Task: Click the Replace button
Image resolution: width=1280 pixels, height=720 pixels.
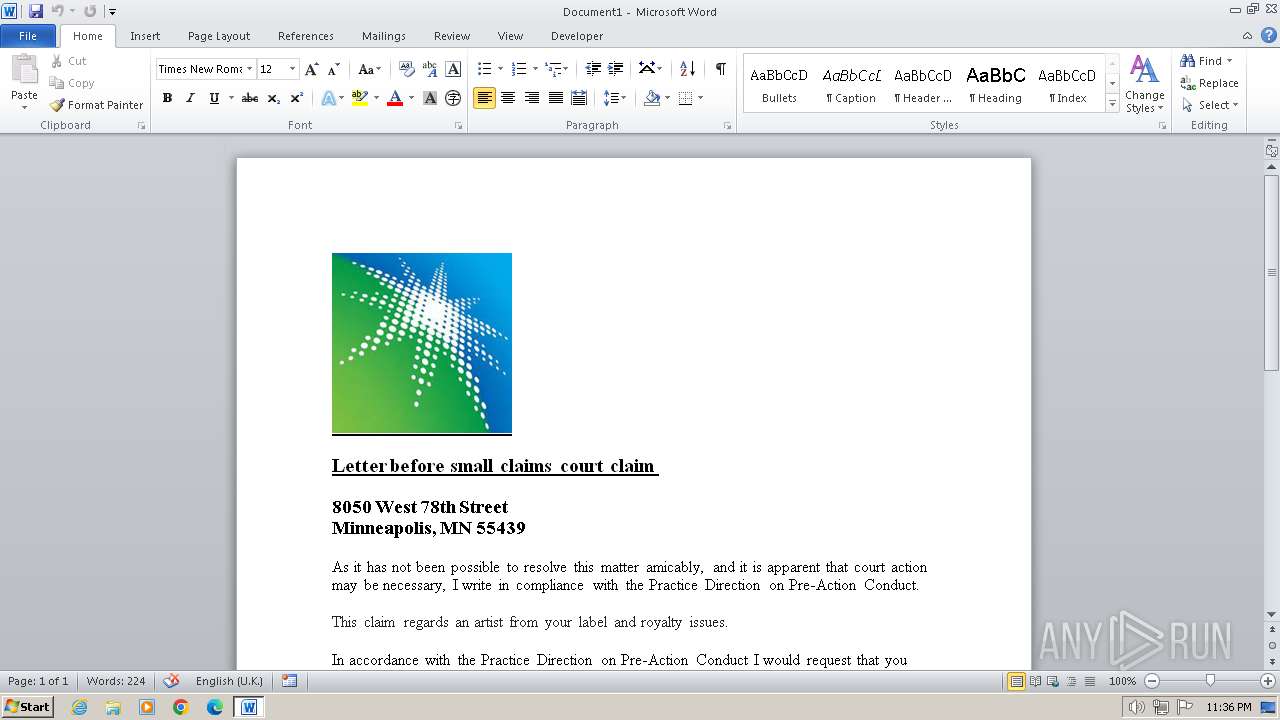Action: [1210, 83]
